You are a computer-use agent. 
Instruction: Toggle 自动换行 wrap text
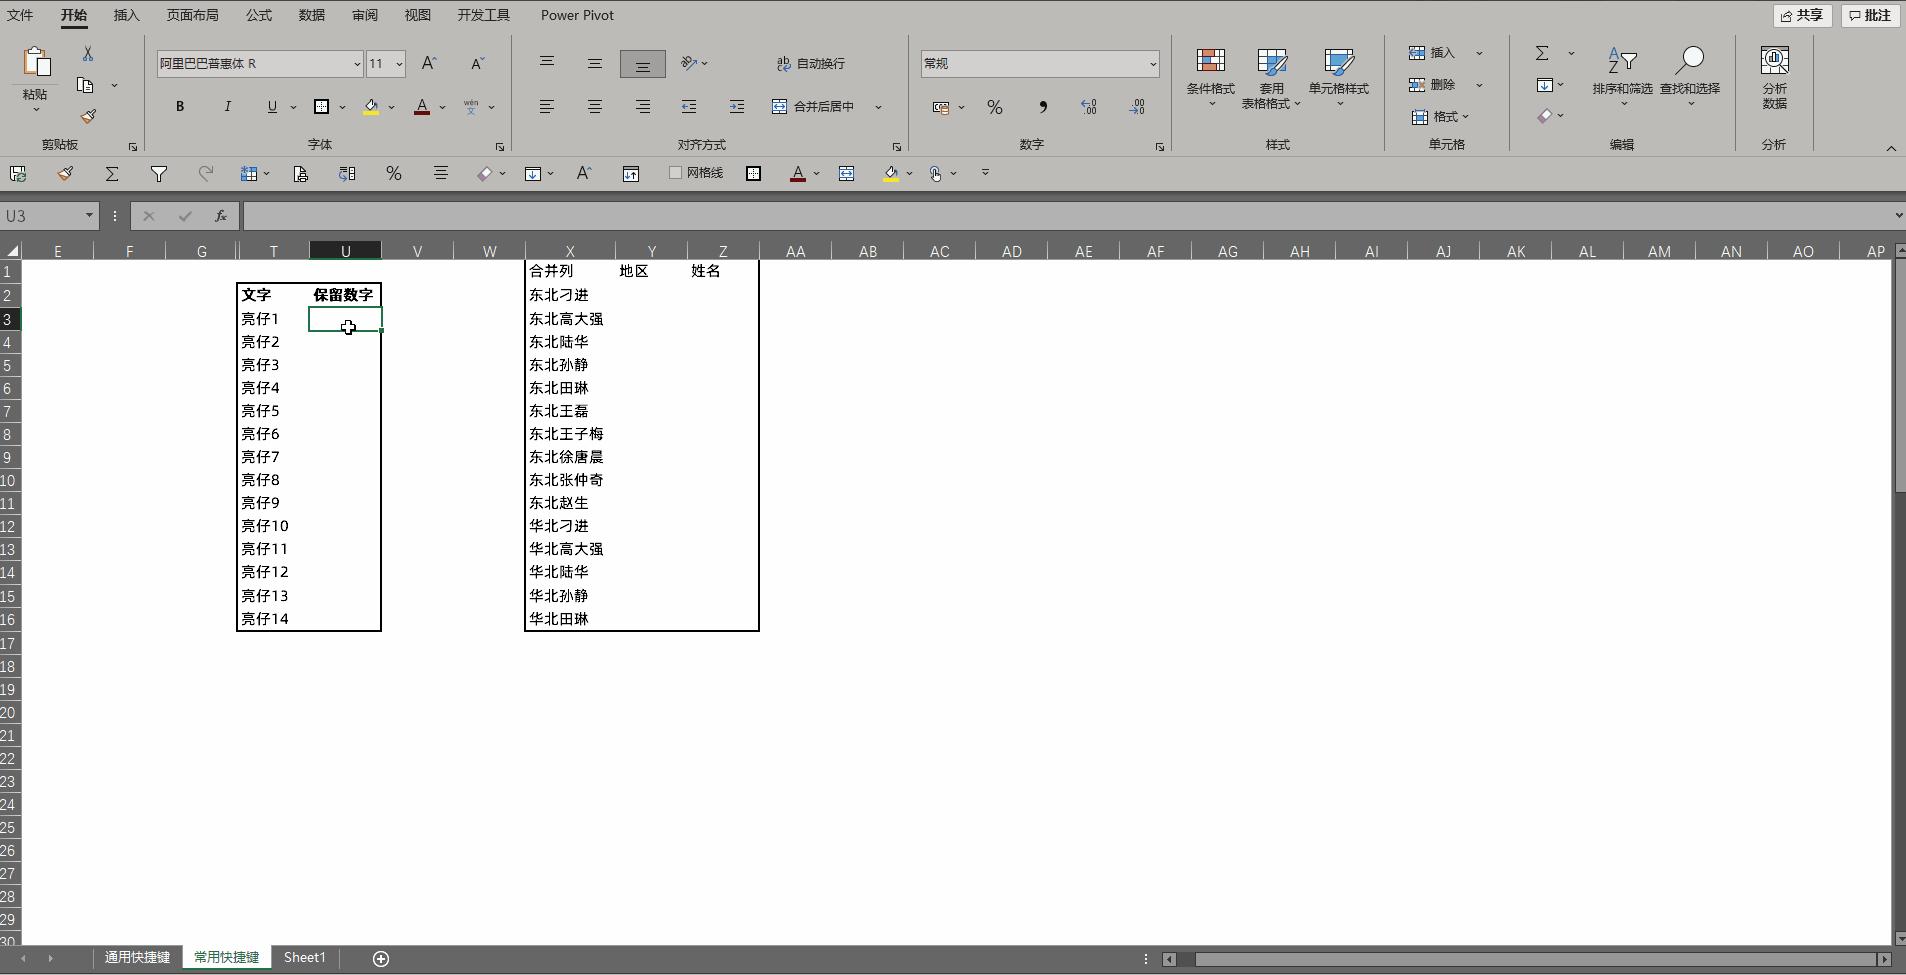point(811,63)
